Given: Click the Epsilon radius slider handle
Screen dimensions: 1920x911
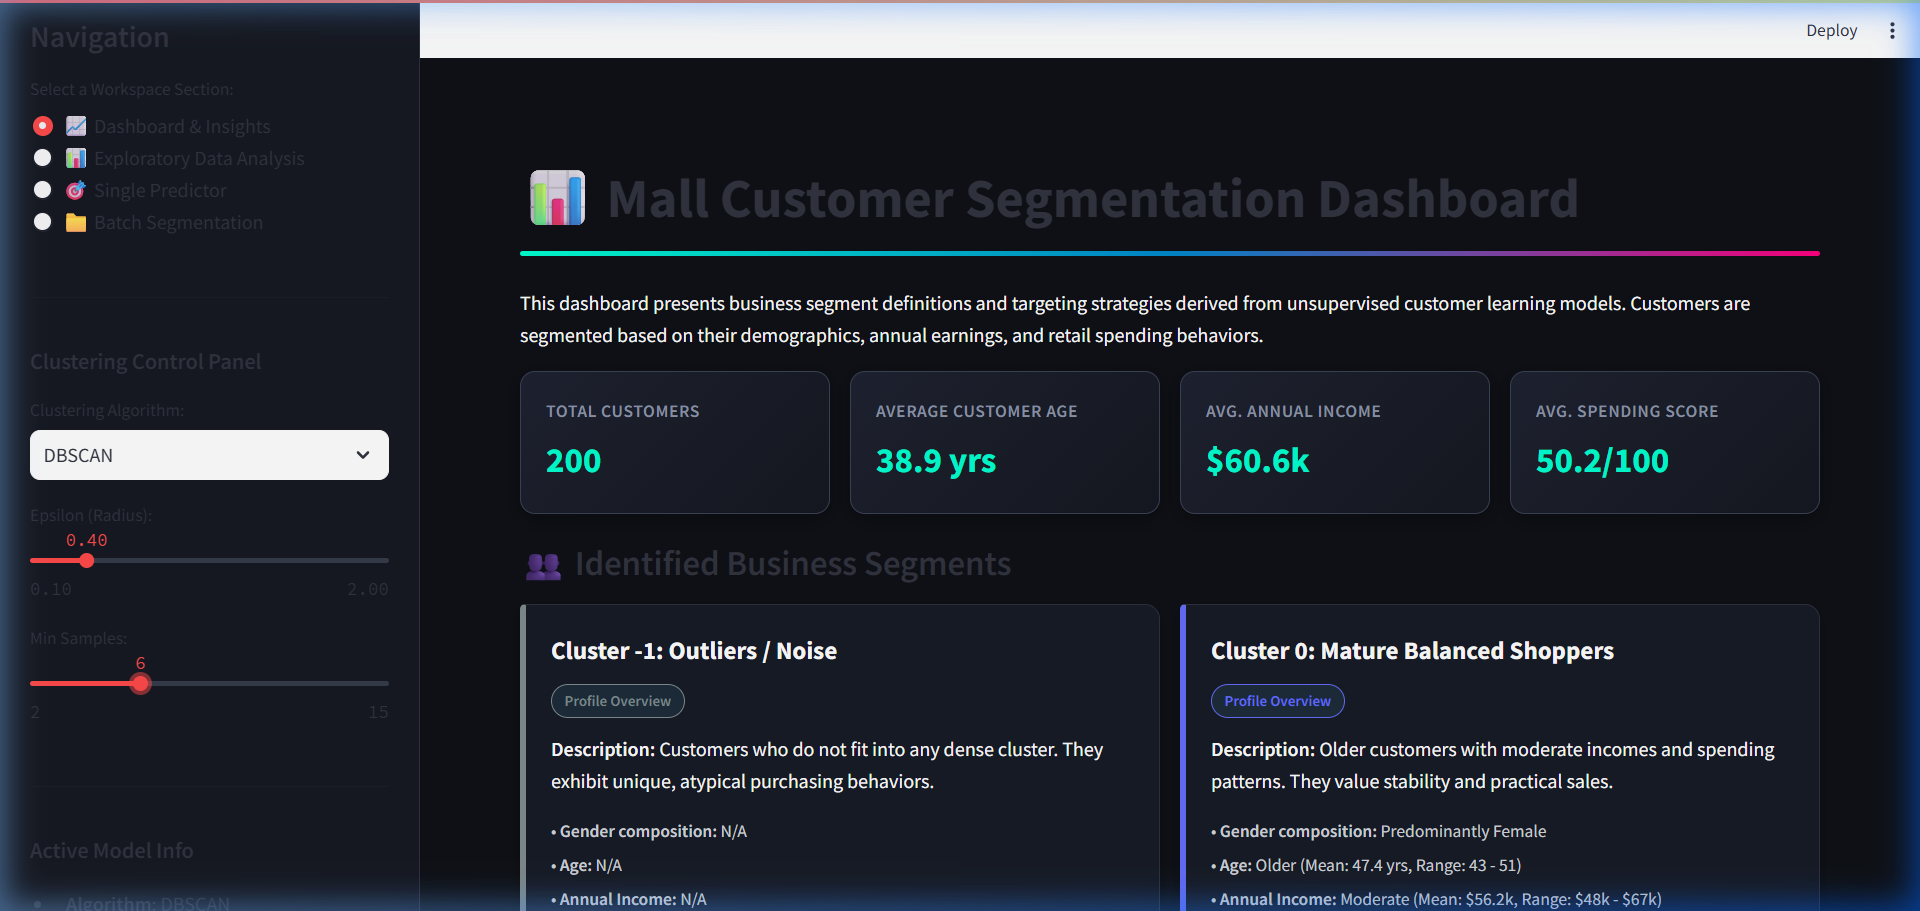Looking at the screenshot, I should pos(87,561).
